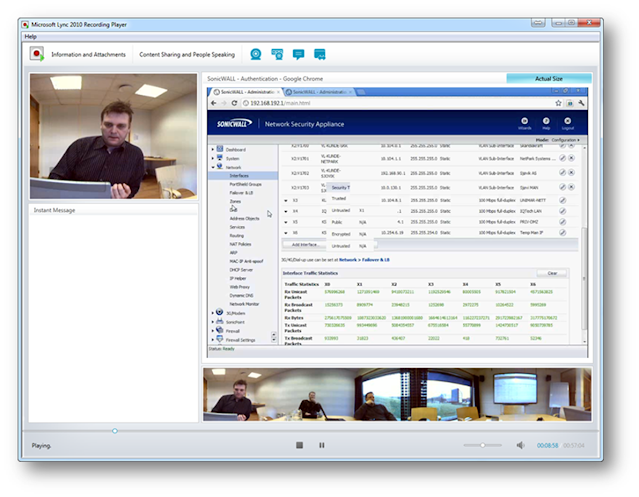Edit the X4 interface settings

562,211
